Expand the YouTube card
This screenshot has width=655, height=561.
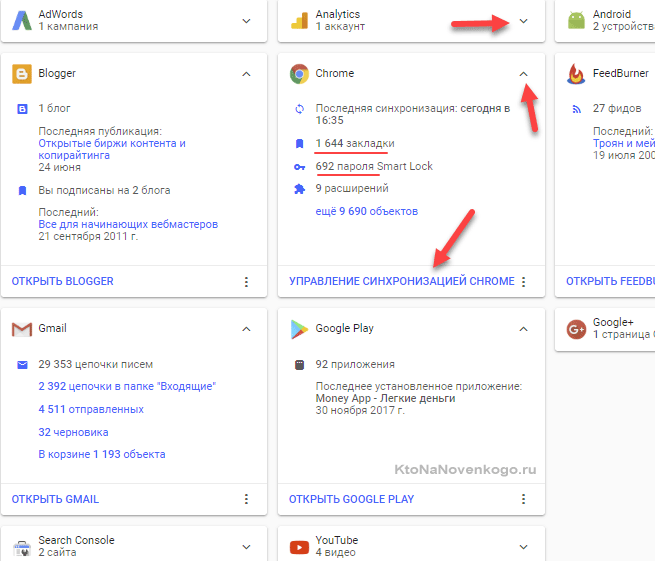(523, 547)
